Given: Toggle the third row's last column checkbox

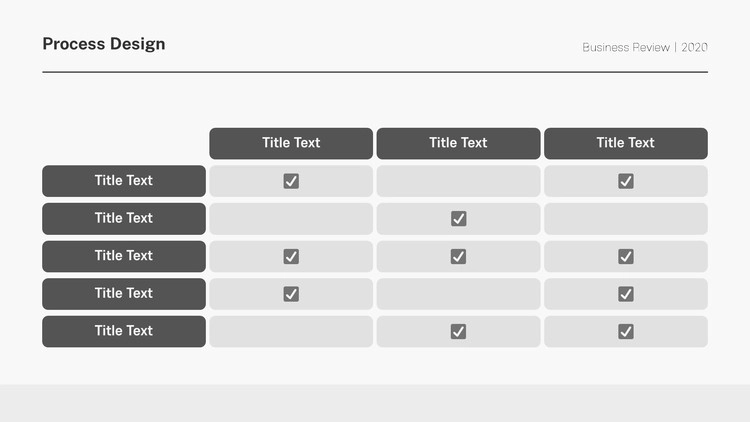Looking at the screenshot, I should click(x=626, y=256).
